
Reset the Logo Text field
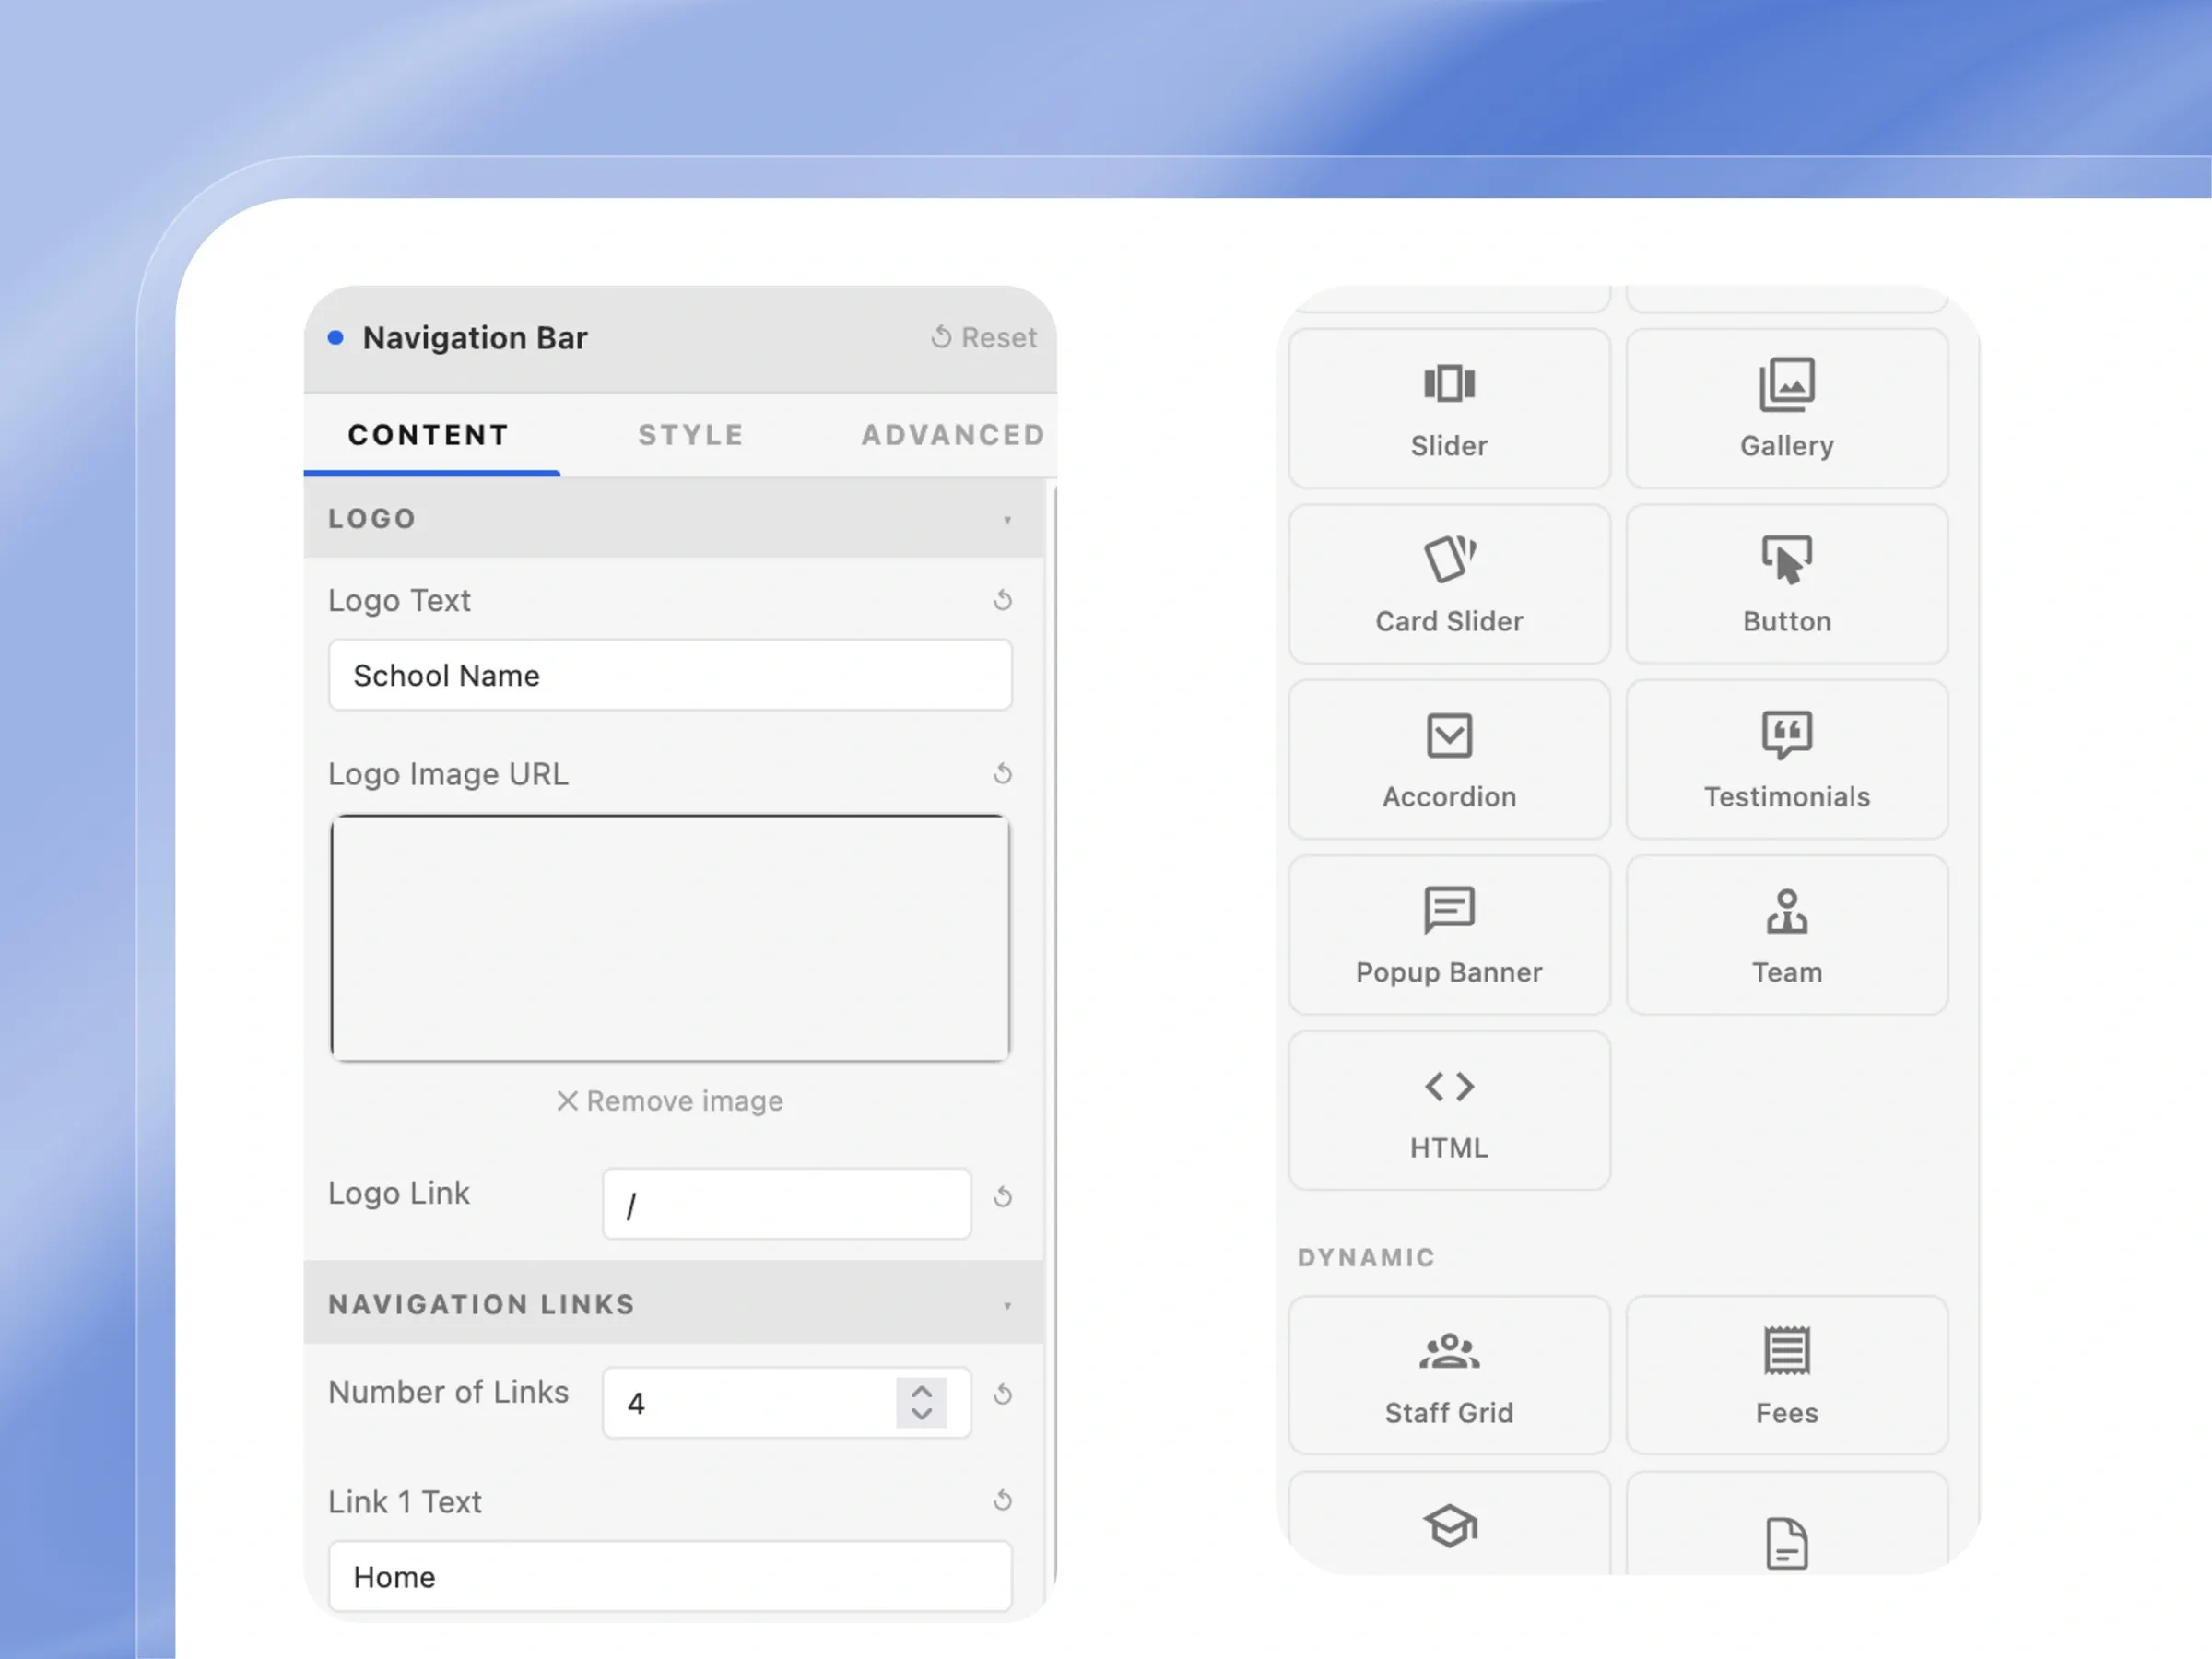tap(1003, 600)
